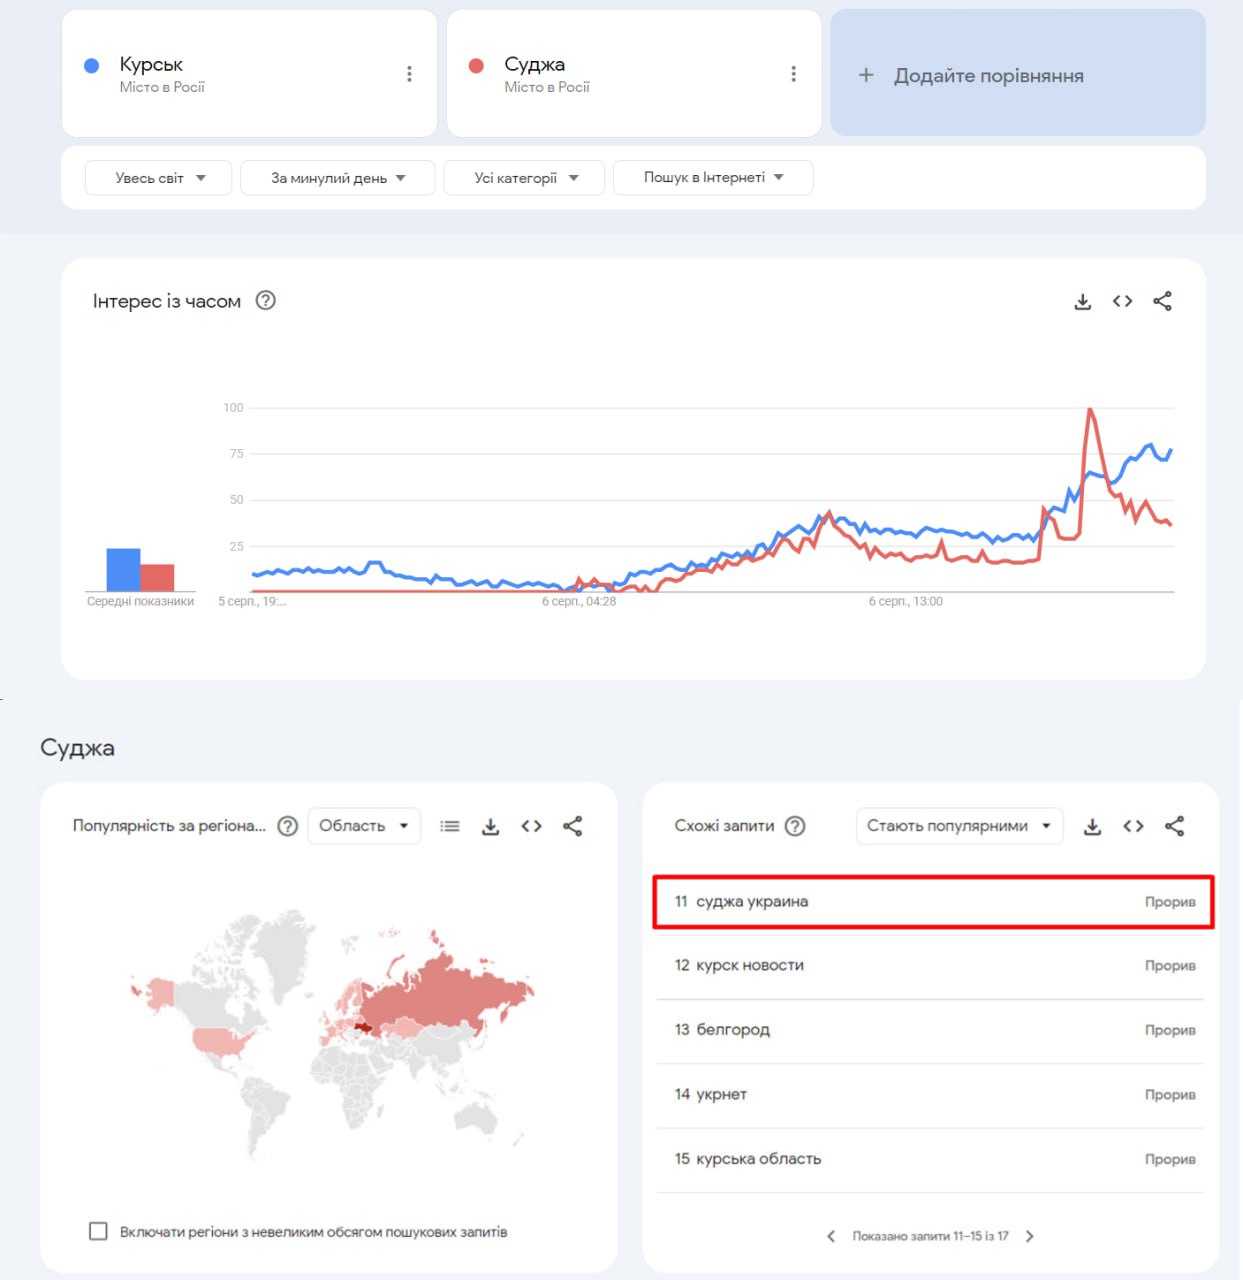Screen dimensions: 1243x1280
Task: Expand the Усі категорії dropdown
Action: tap(525, 178)
